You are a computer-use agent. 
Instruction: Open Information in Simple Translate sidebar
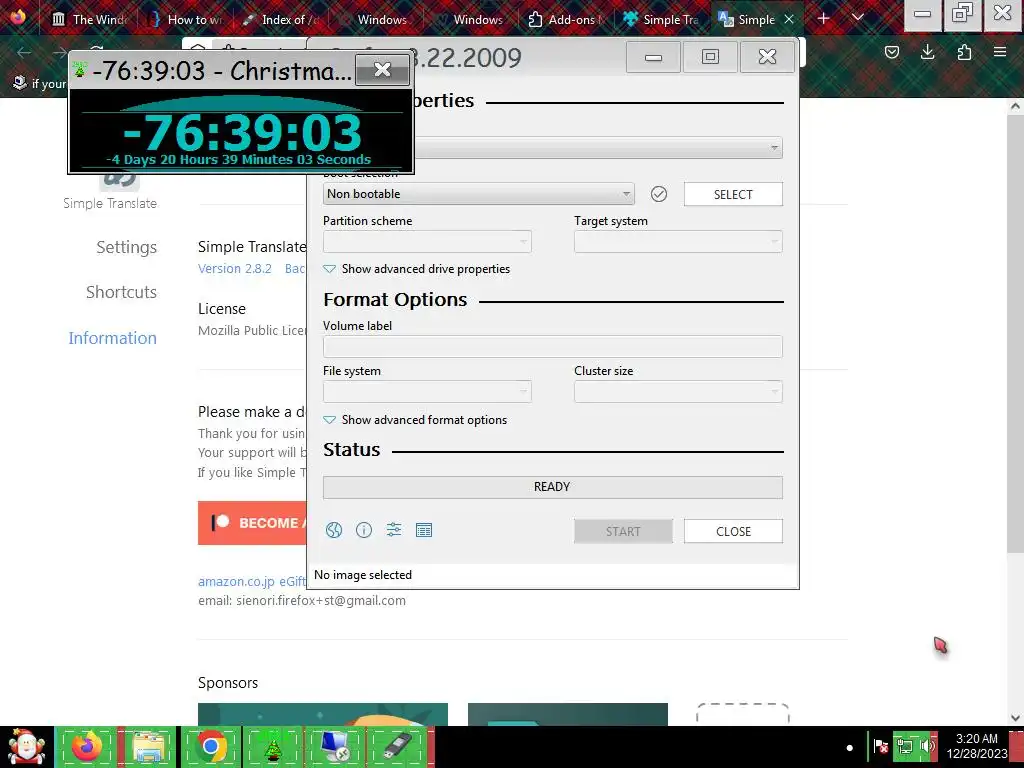(112, 338)
